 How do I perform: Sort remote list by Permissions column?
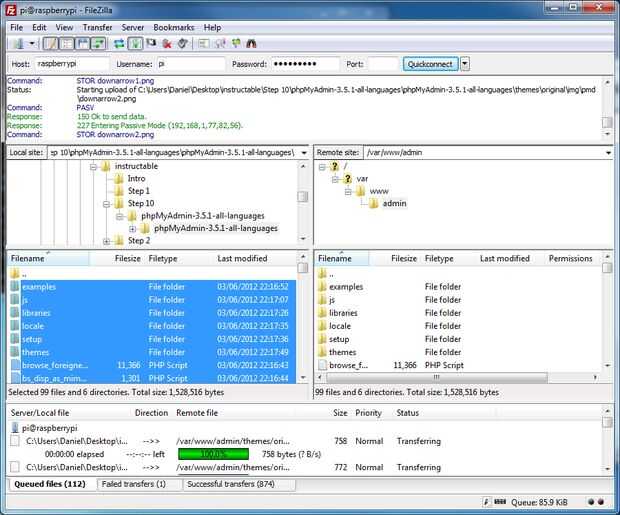(573, 258)
